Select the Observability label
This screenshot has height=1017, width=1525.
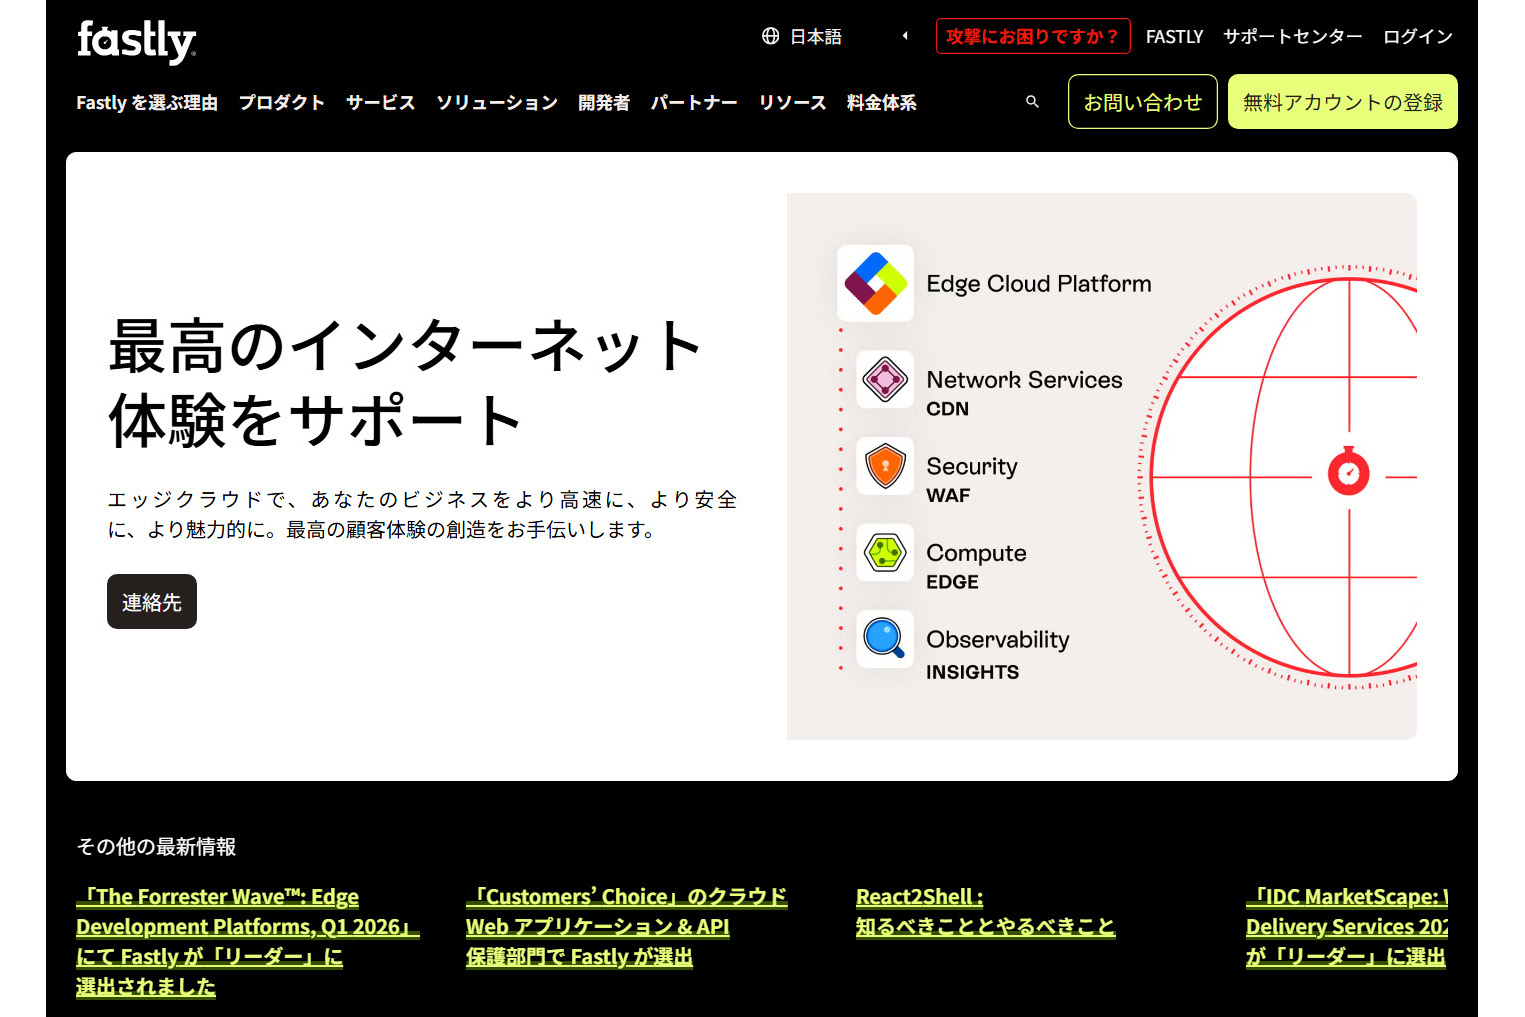click(x=998, y=639)
